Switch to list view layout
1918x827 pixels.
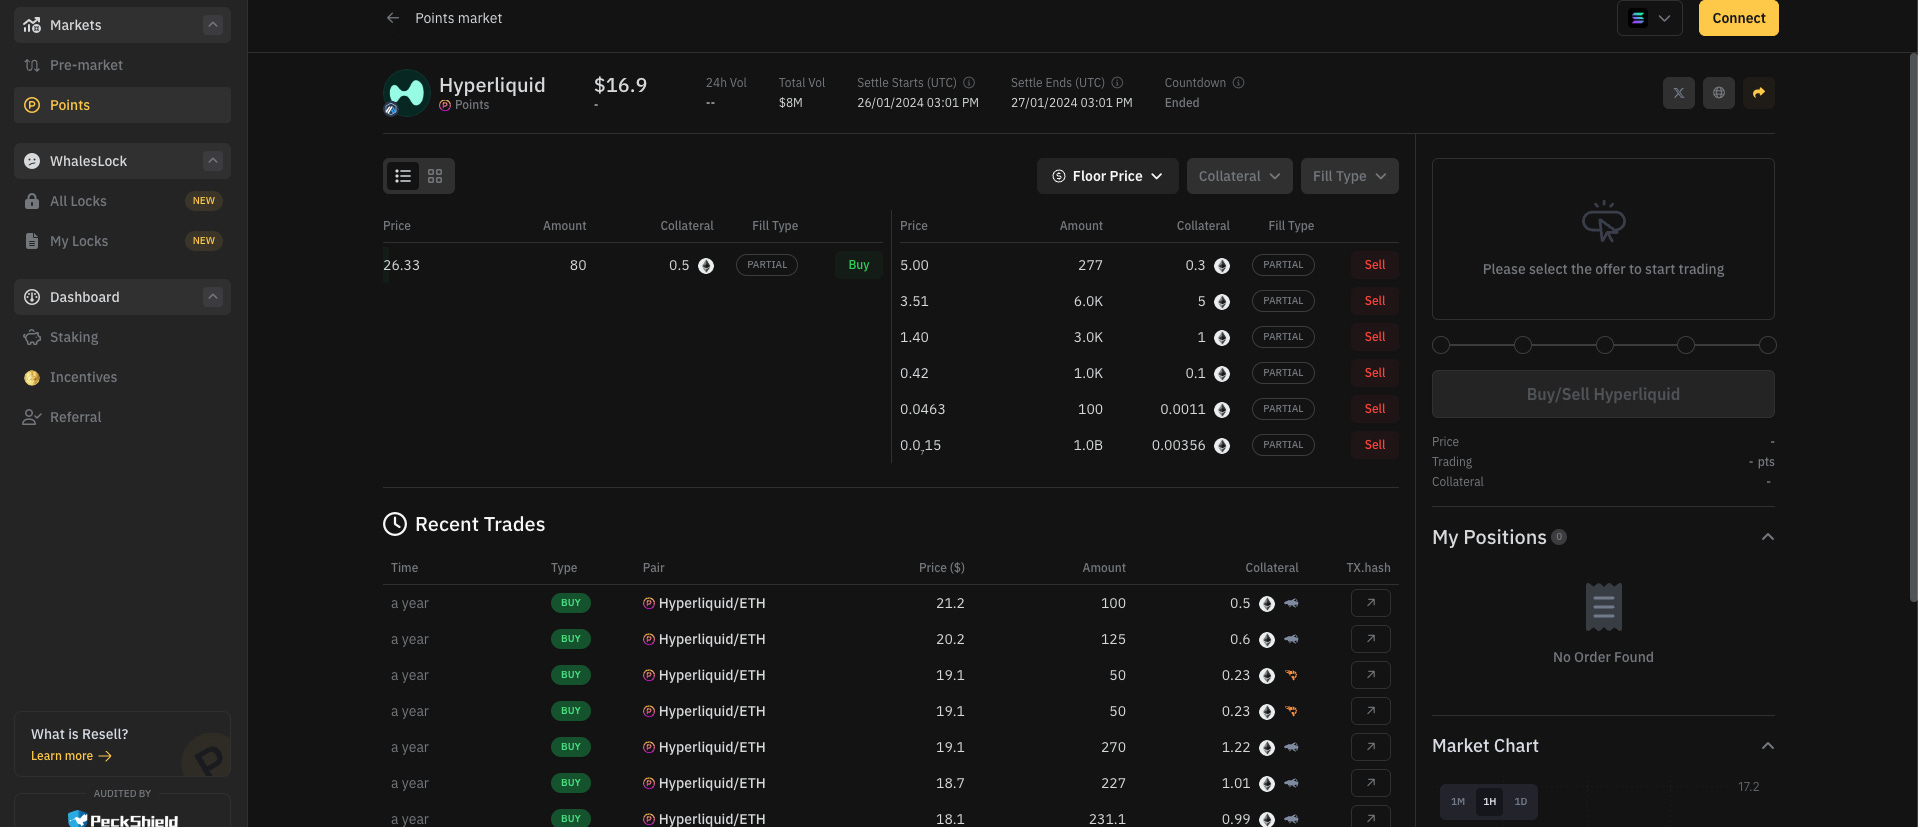pyautogui.click(x=403, y=176)
